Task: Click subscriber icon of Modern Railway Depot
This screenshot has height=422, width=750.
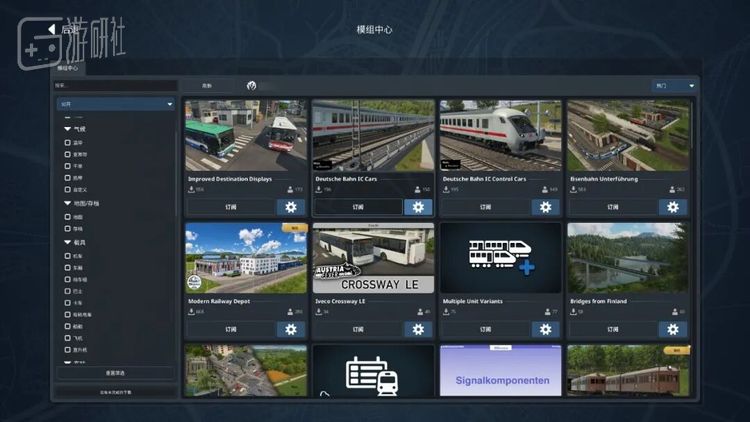Action: [x=290, y=312]
